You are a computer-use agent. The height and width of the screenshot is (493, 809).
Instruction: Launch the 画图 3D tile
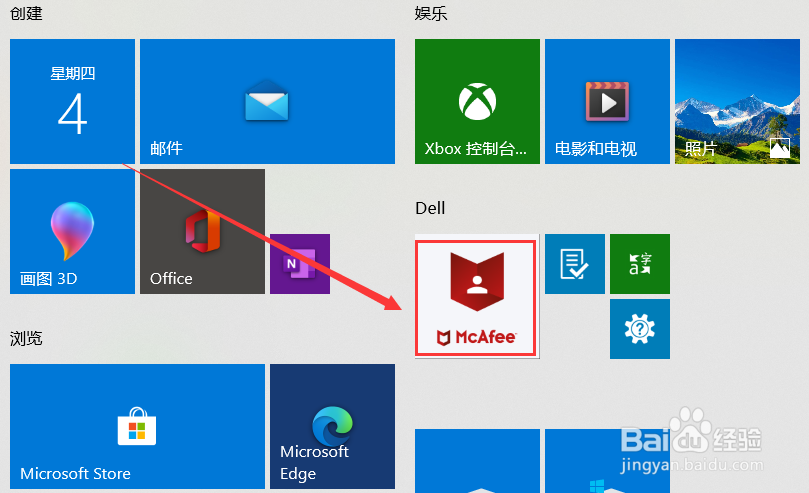tap(72, 232)
